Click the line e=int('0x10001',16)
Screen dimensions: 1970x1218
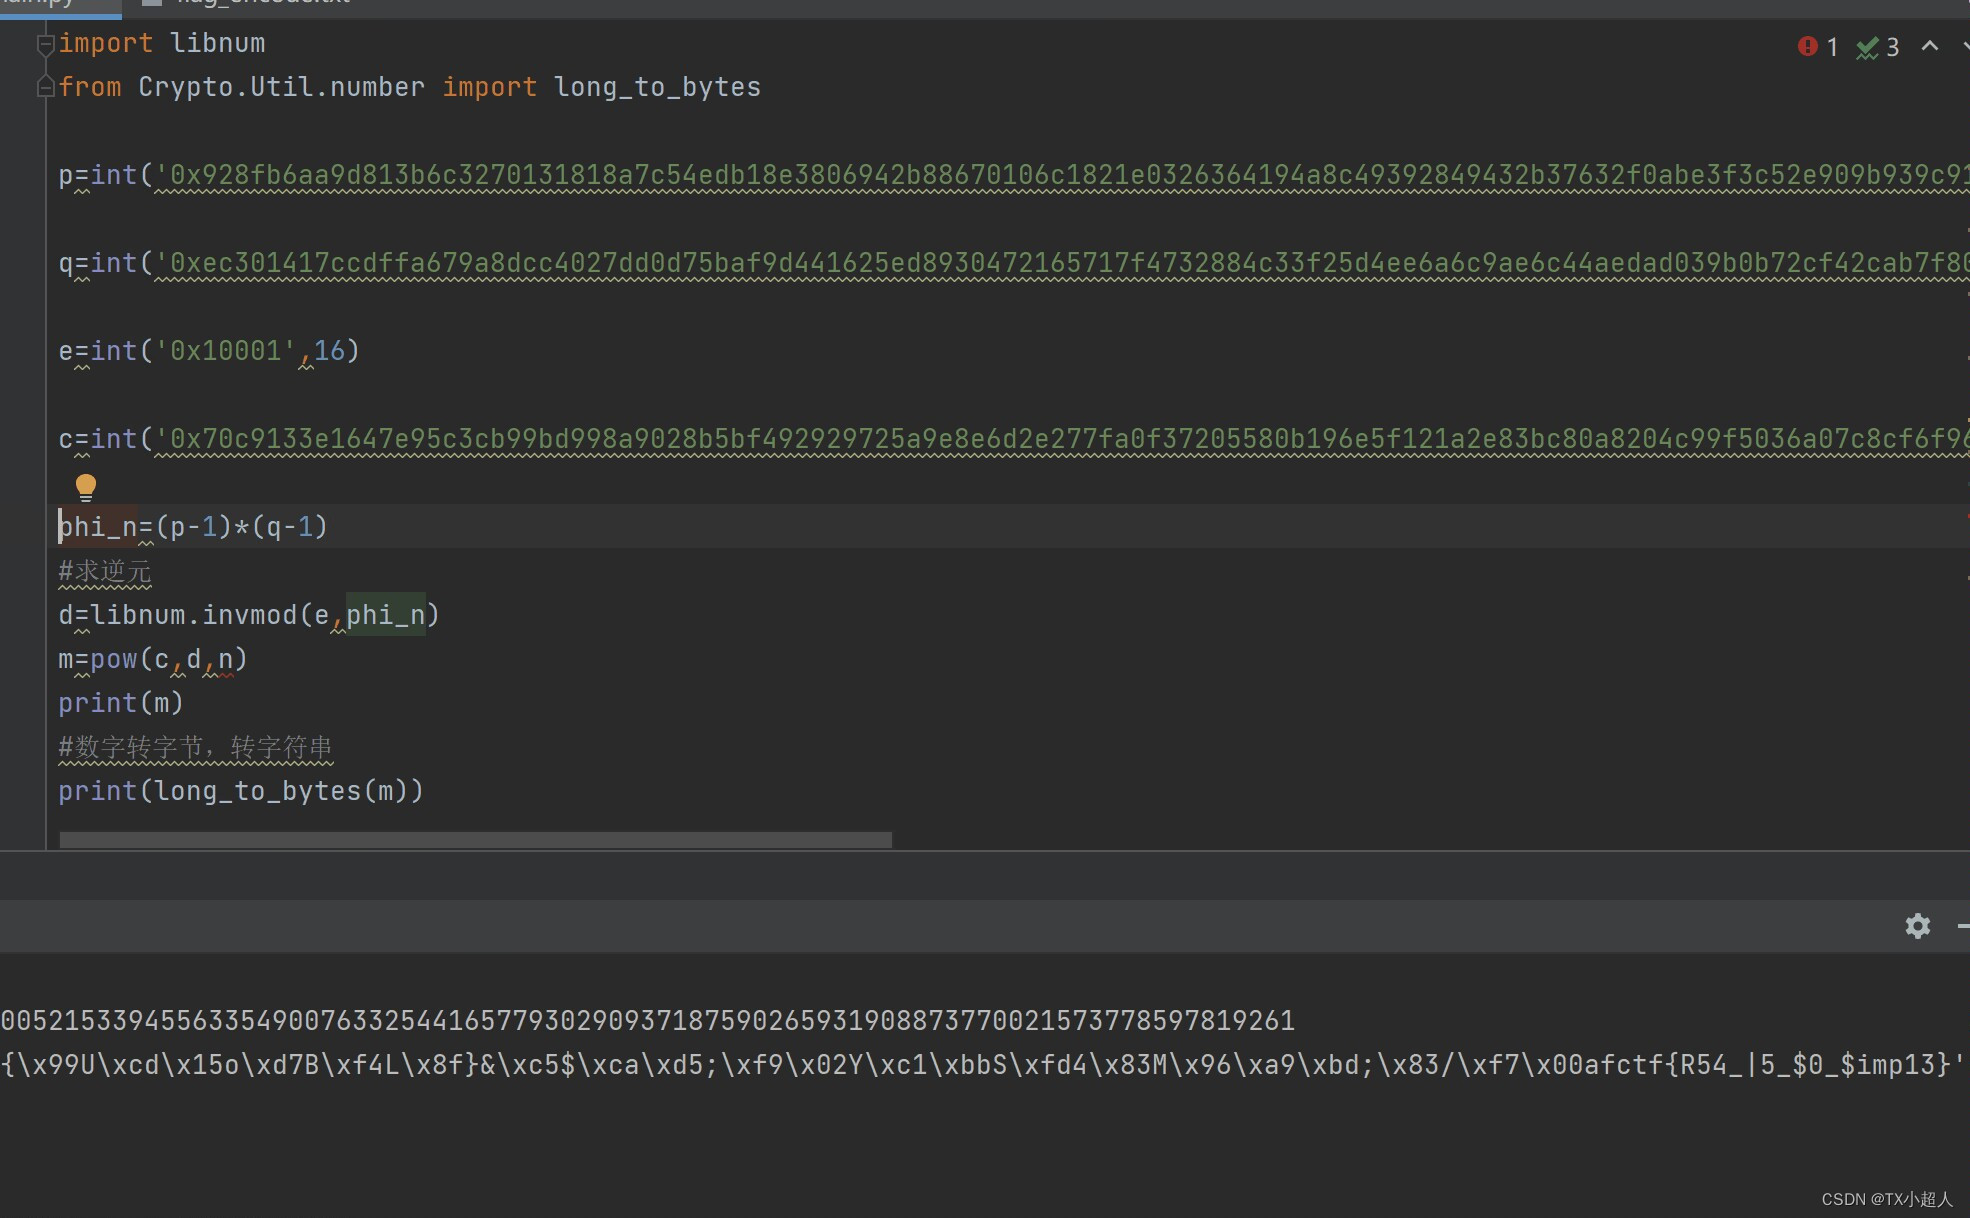(x=209, y=351)
